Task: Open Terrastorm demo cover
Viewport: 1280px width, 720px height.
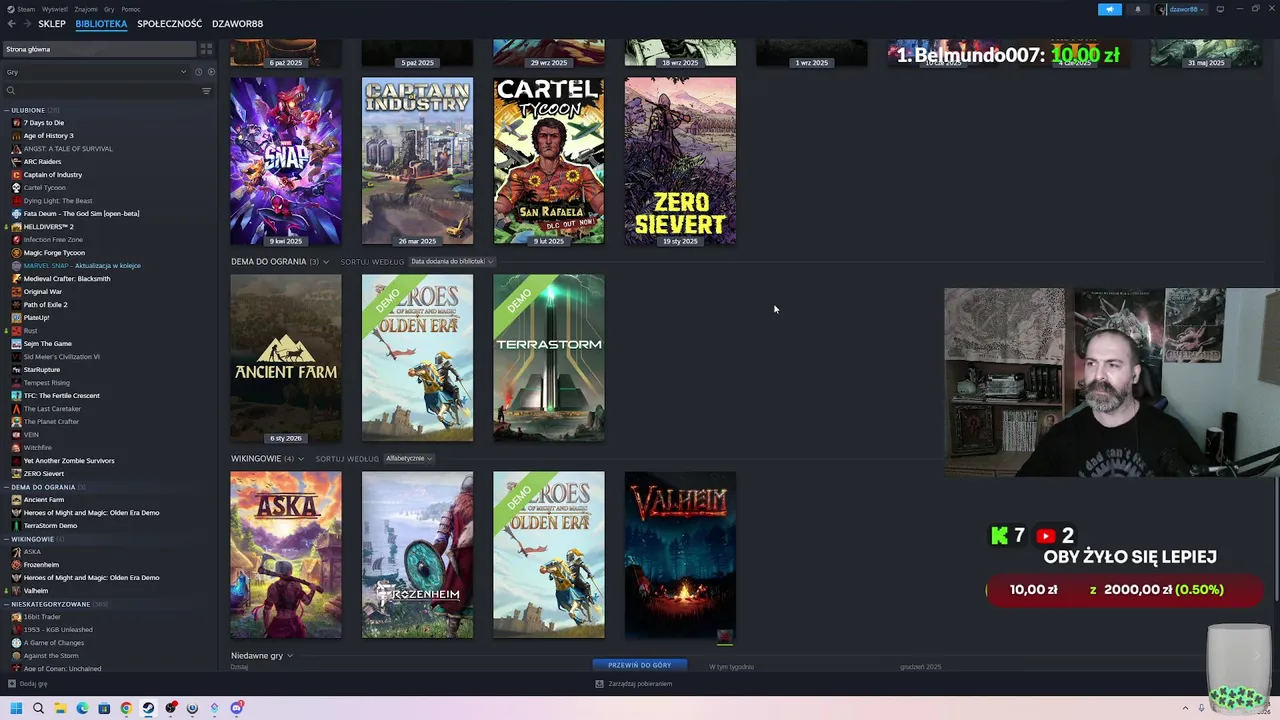Action: pos(549,358)
